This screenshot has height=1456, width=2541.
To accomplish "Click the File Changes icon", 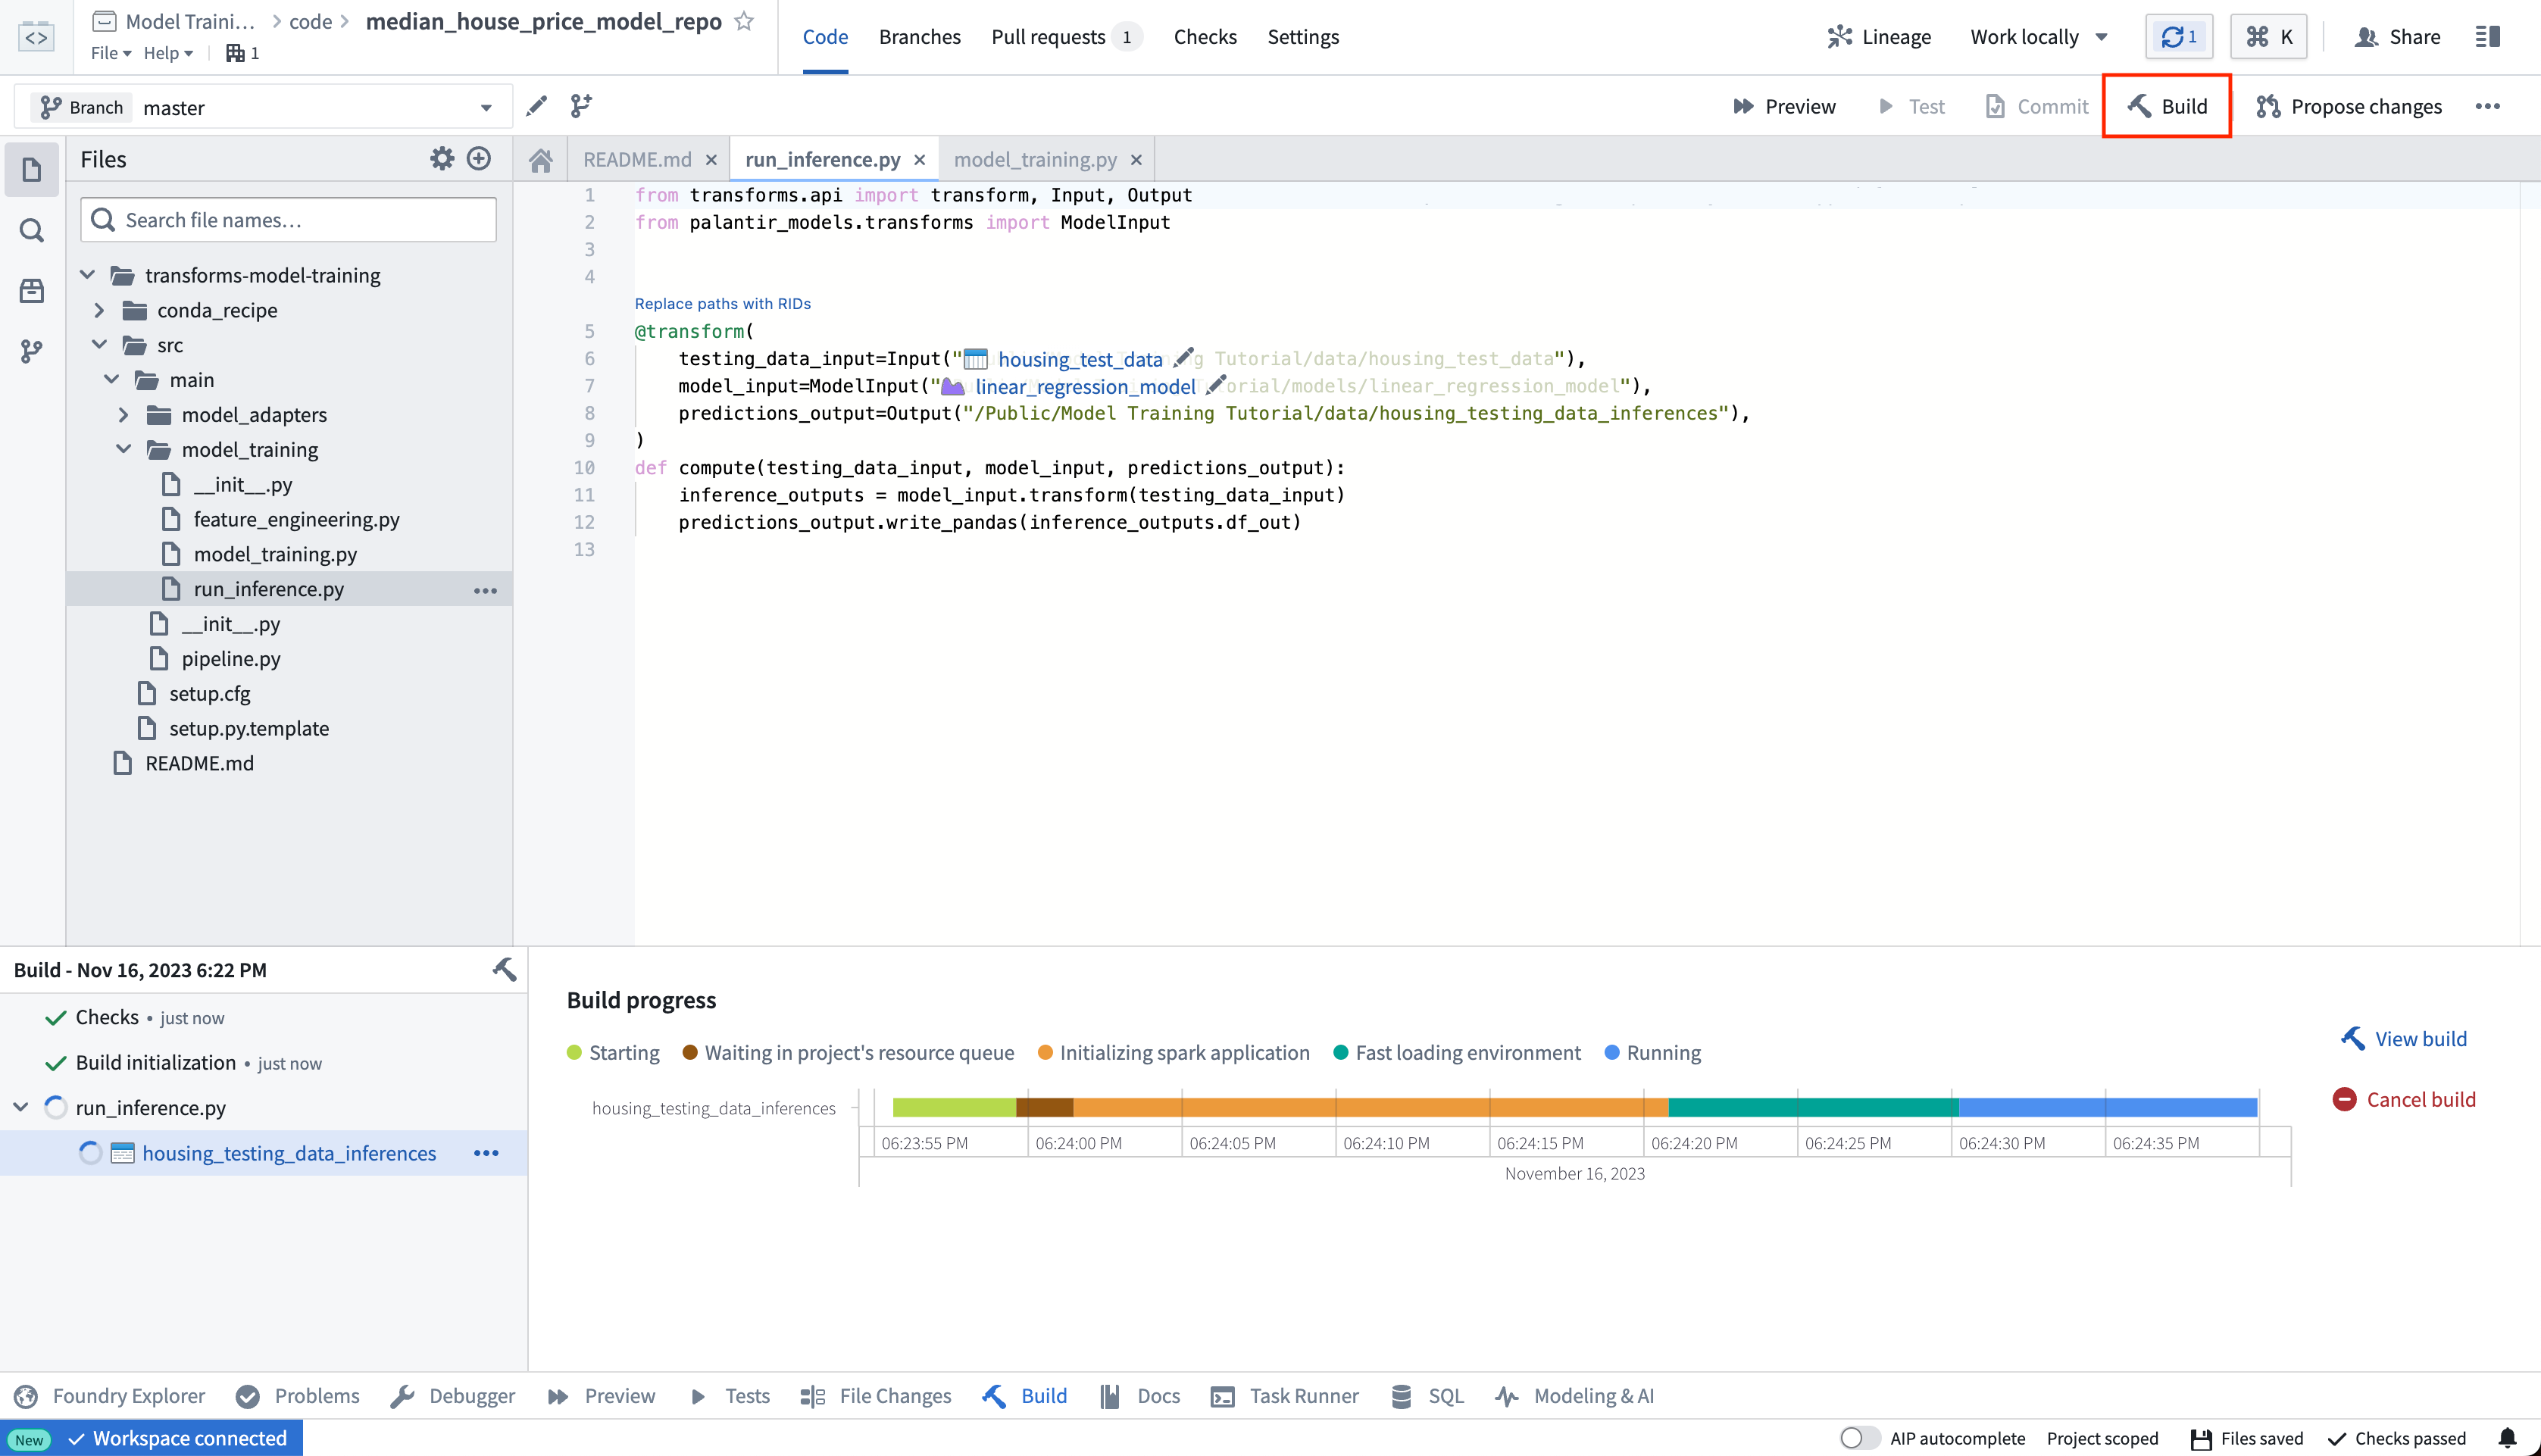I will [813, 1395].
